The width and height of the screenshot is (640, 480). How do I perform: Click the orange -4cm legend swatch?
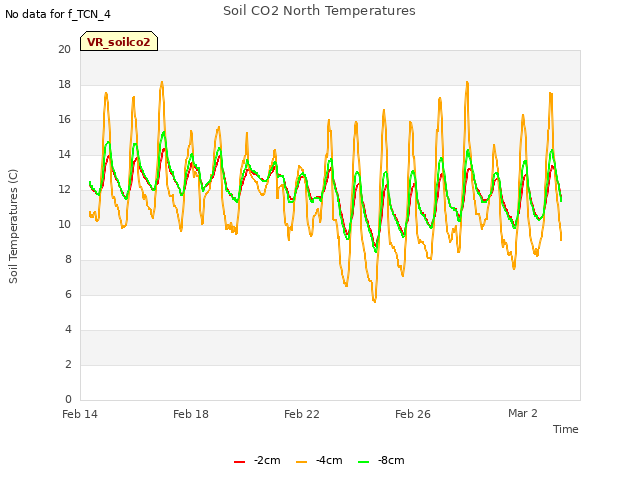pos(301,462)
